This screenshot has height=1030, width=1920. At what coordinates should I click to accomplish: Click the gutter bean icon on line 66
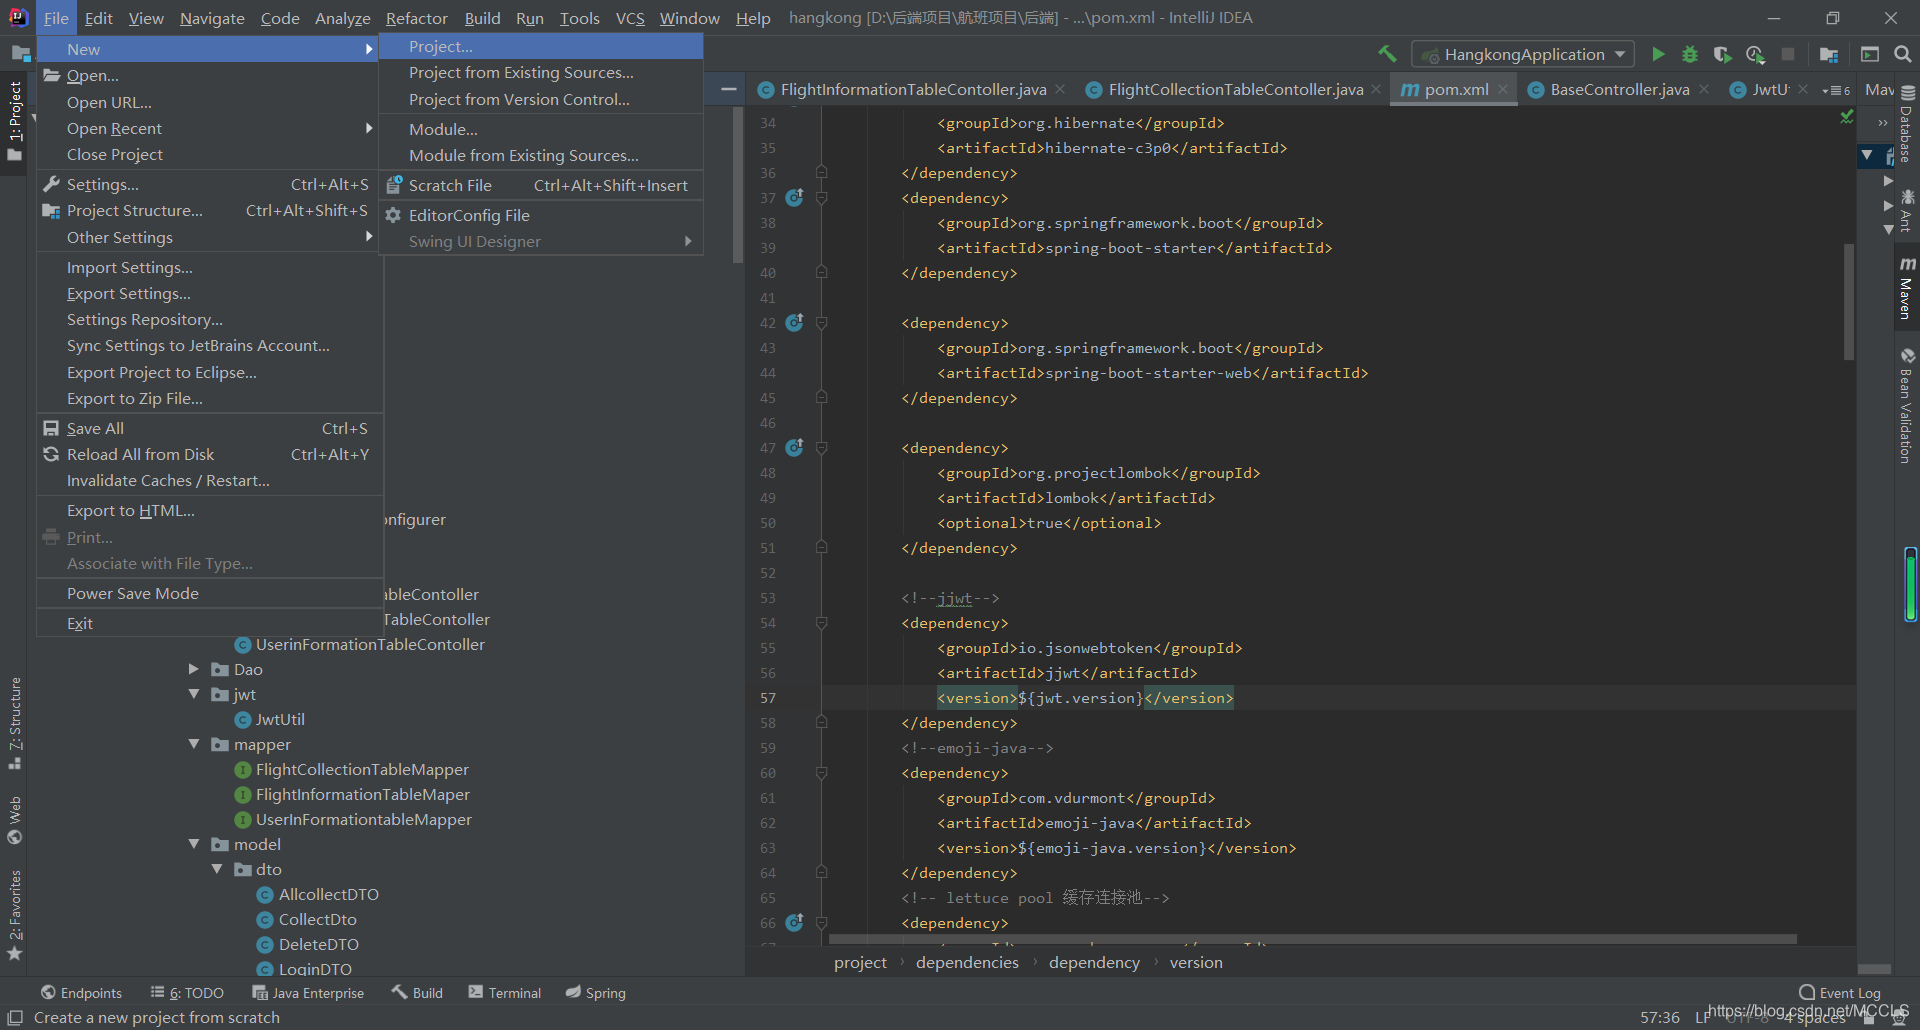pos(794,923)
